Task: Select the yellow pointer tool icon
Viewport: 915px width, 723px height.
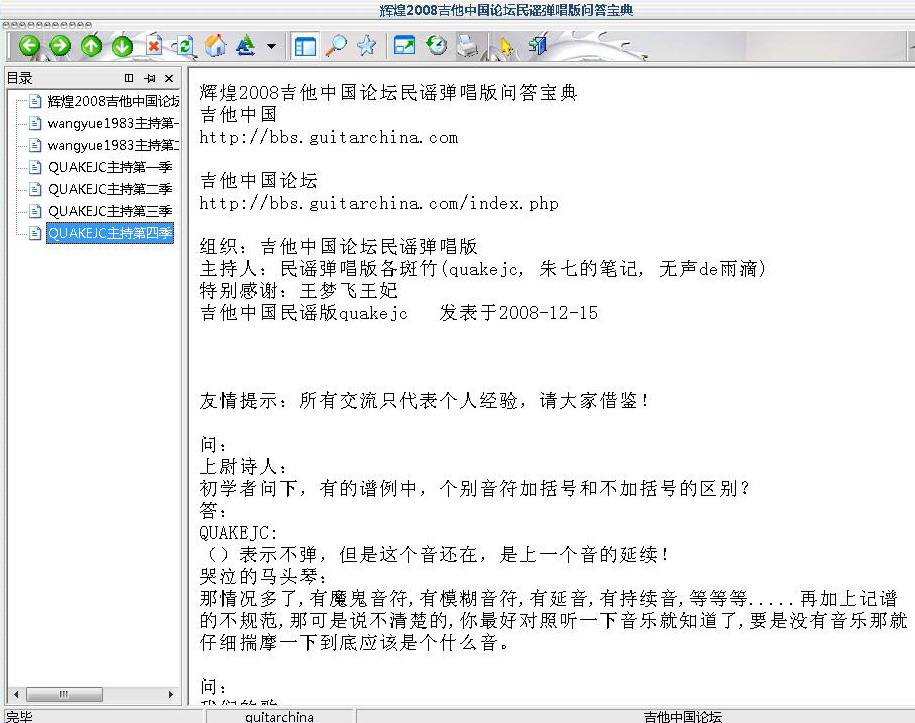Action: [x=505, y=46]
